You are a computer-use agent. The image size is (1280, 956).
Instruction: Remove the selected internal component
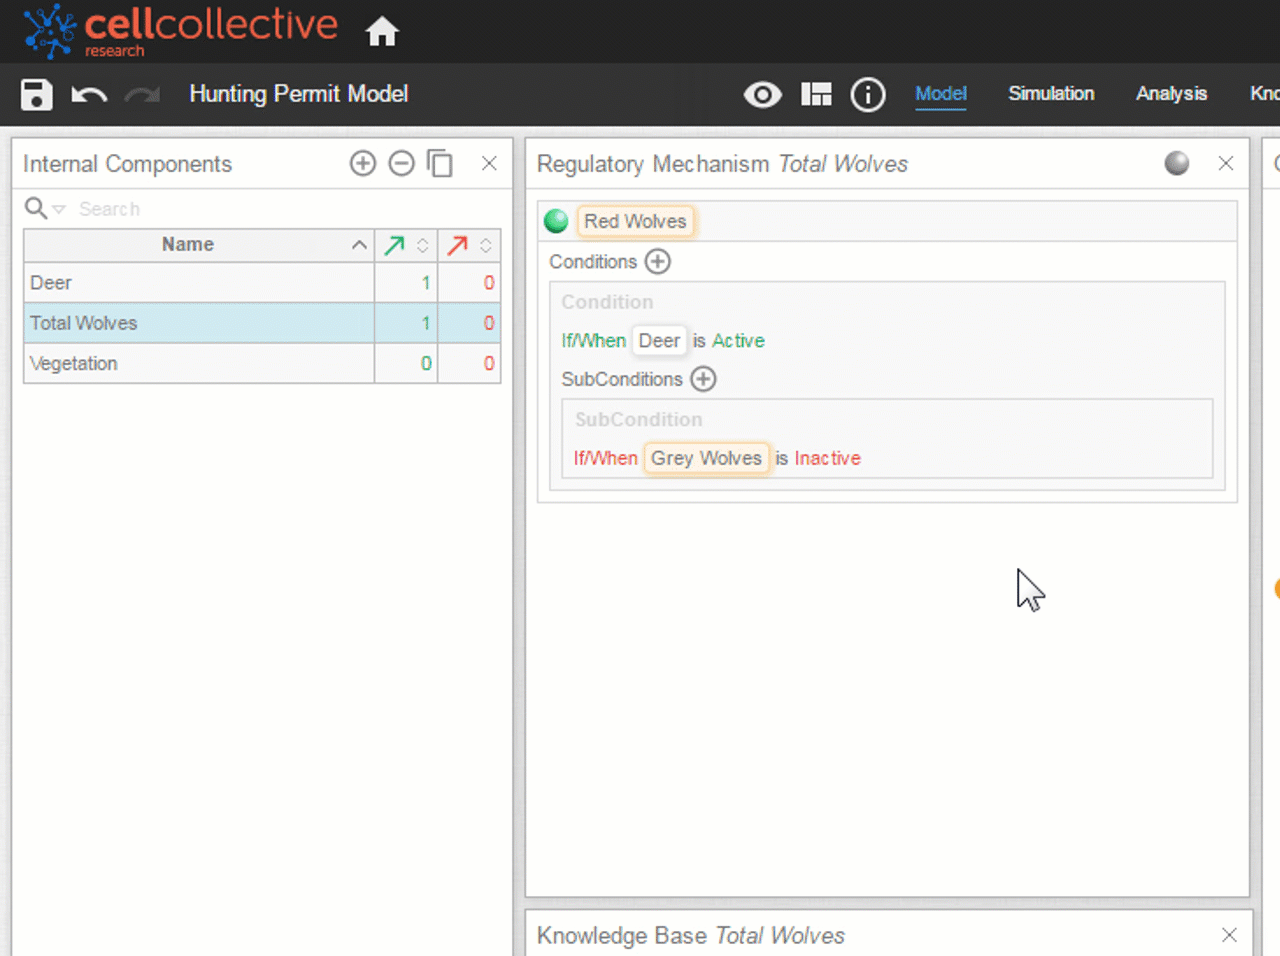point(401,163)
